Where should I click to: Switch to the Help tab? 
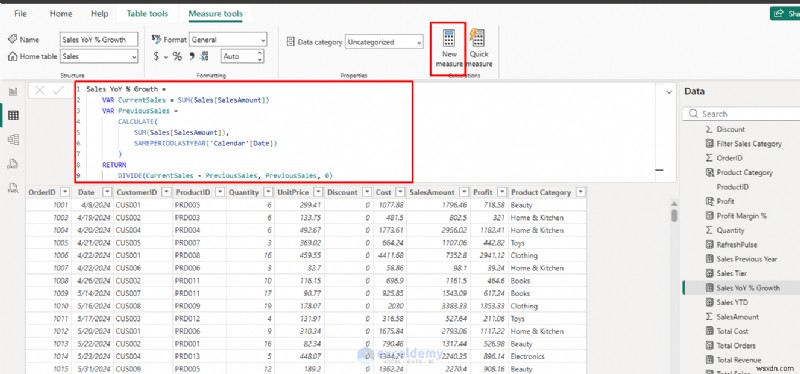99,14
